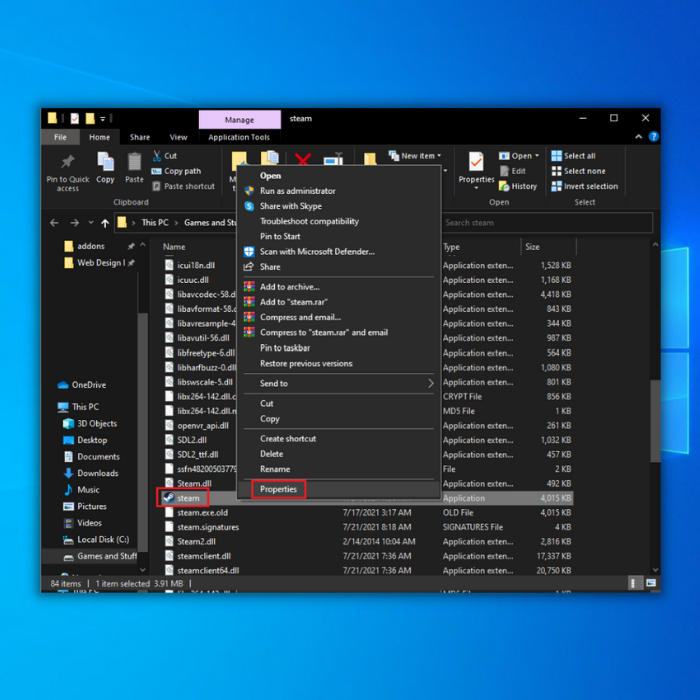Screen dimensions: 700x700
Task: Click the Properties checkmark ribbon icon
Action: (476, 162)
